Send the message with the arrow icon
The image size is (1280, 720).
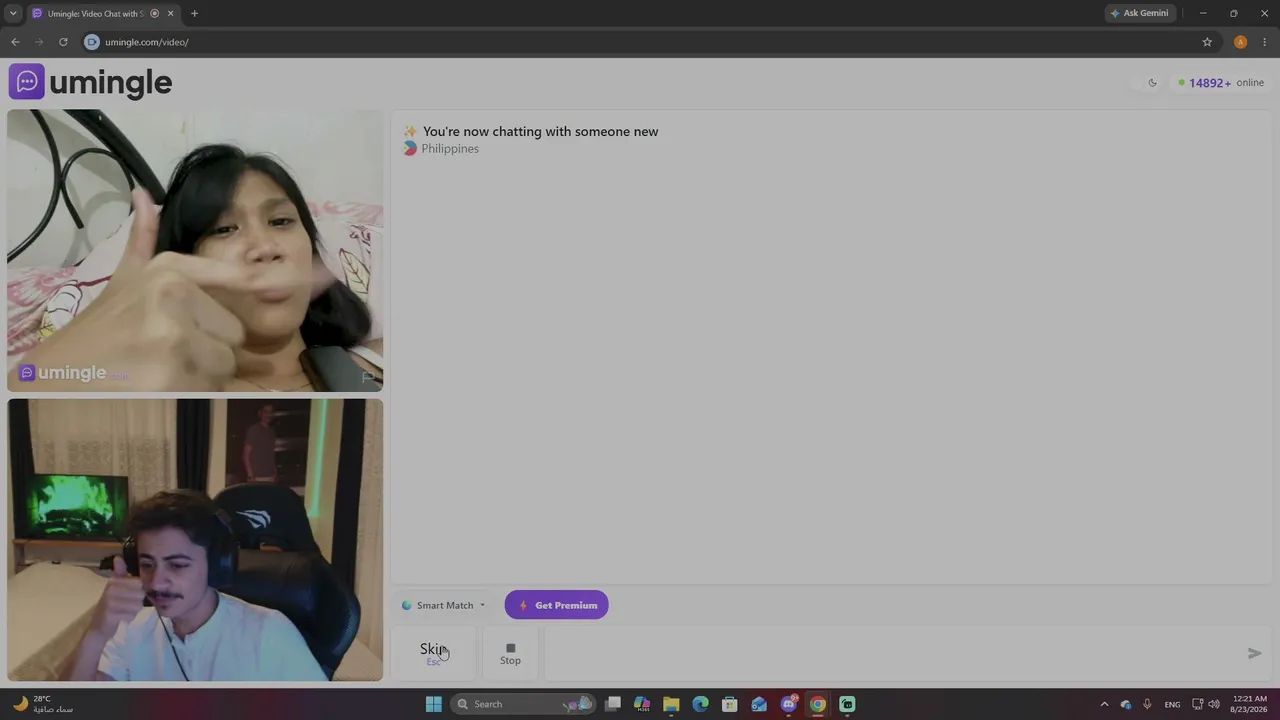pyautogui.click(x=1254, y=653)
